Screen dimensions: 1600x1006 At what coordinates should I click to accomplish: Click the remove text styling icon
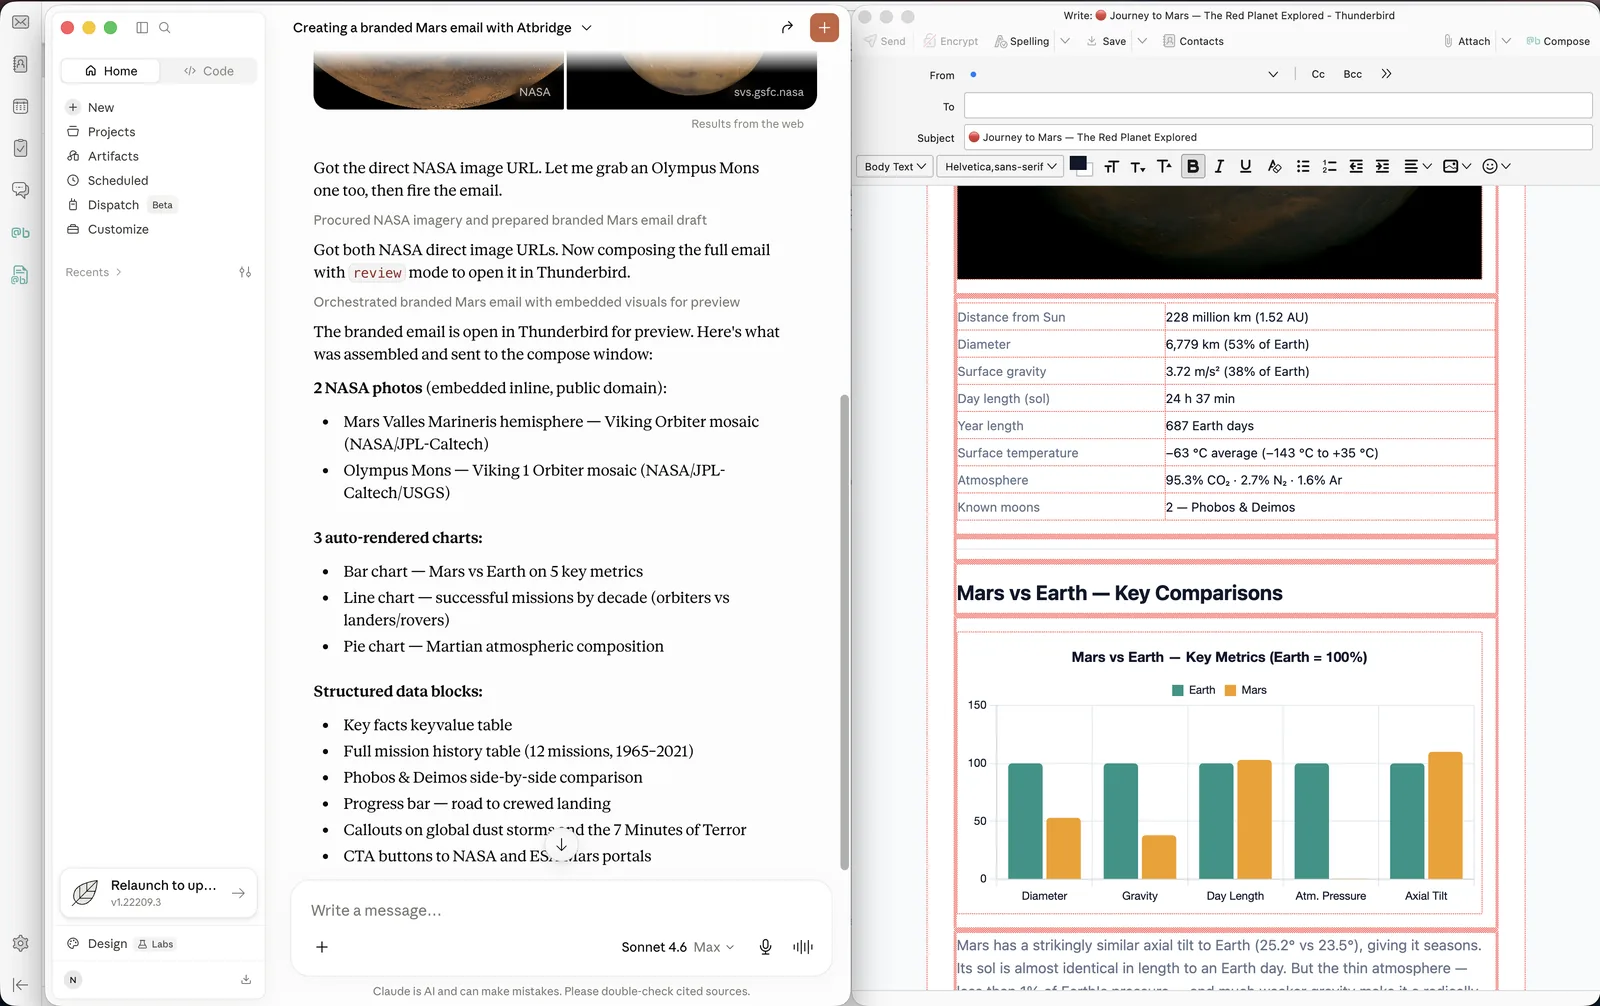[x=1274, y=167]
